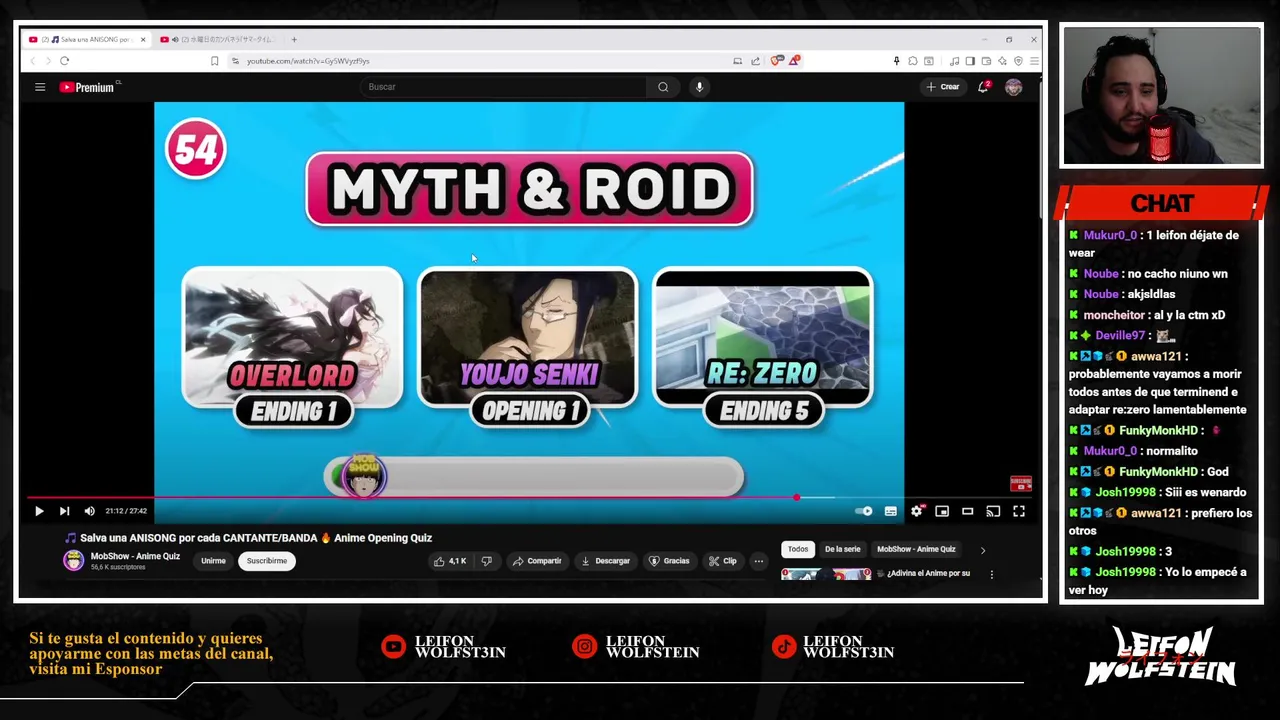Open the more actions ellipsis menu
Screen dimensions: 1280x720
point(758,561)
